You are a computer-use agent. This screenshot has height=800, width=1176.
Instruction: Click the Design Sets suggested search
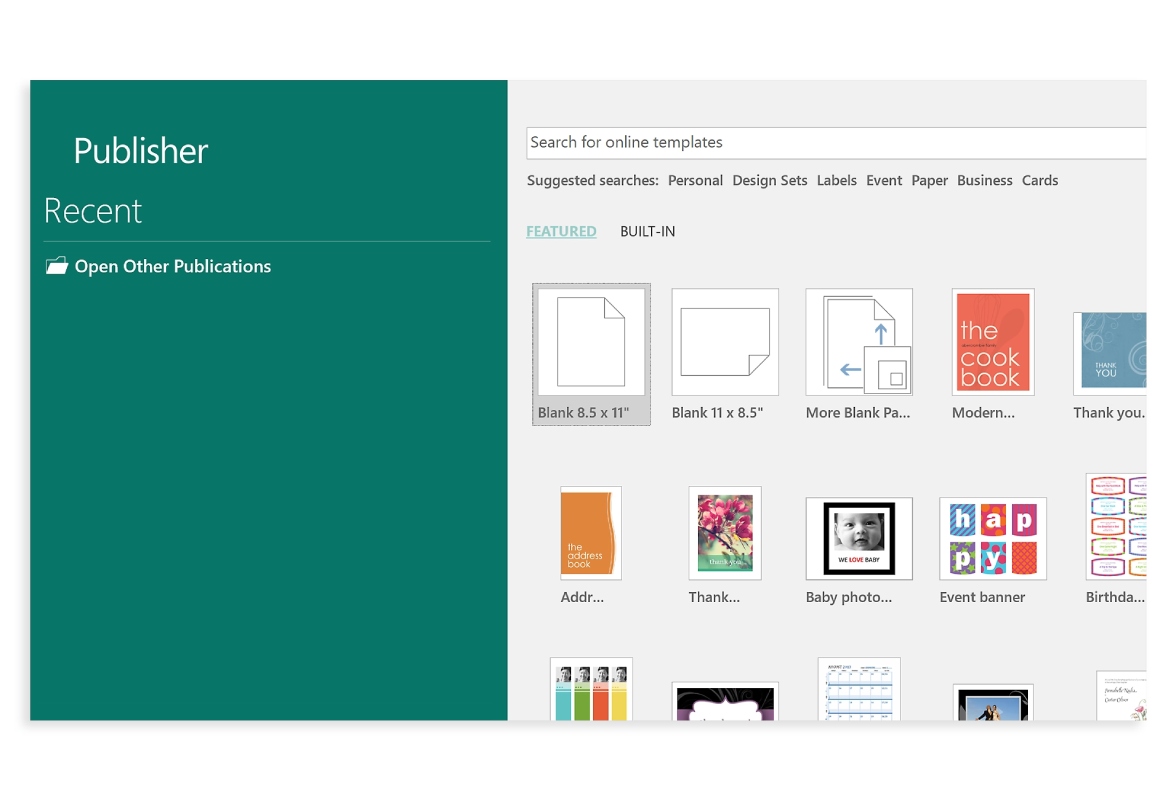[770, 181]
